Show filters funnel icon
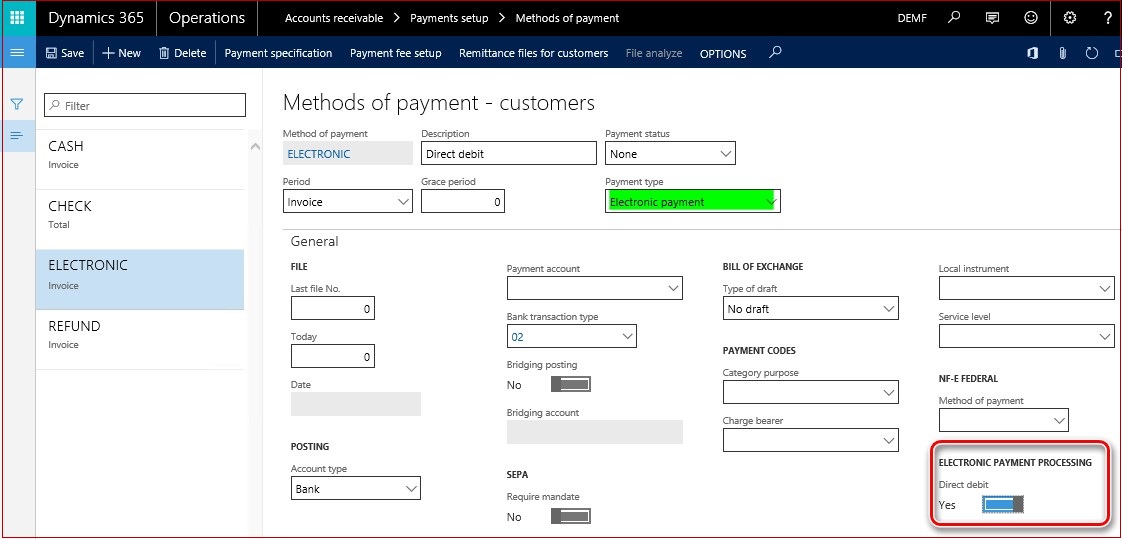Image resolution: width=1122 pixels, height=539 pixels. click(18, 105)
